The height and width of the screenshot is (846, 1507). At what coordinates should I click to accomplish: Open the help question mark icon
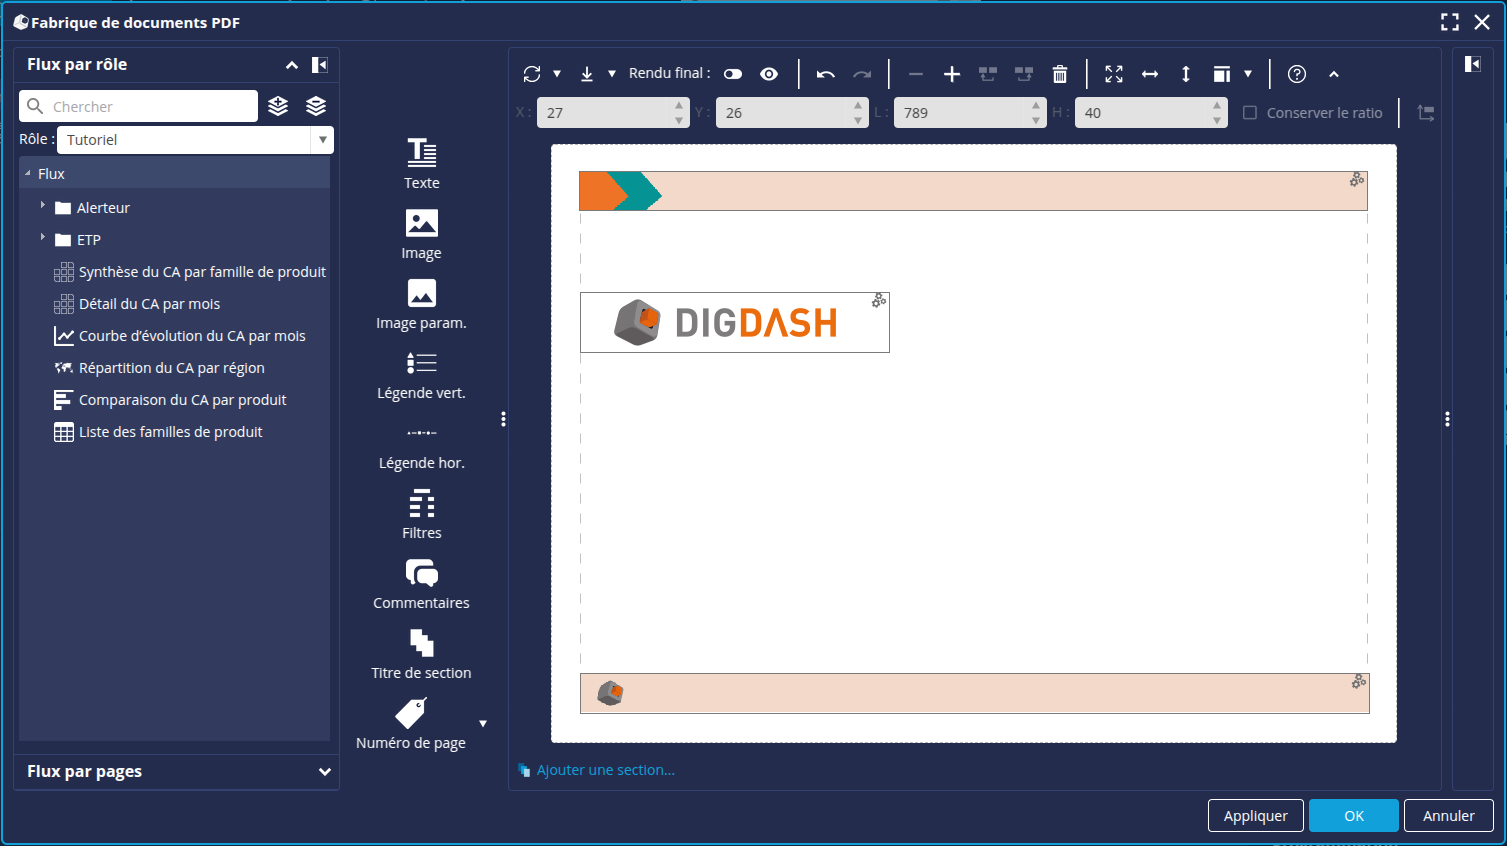click(1297, 74)
